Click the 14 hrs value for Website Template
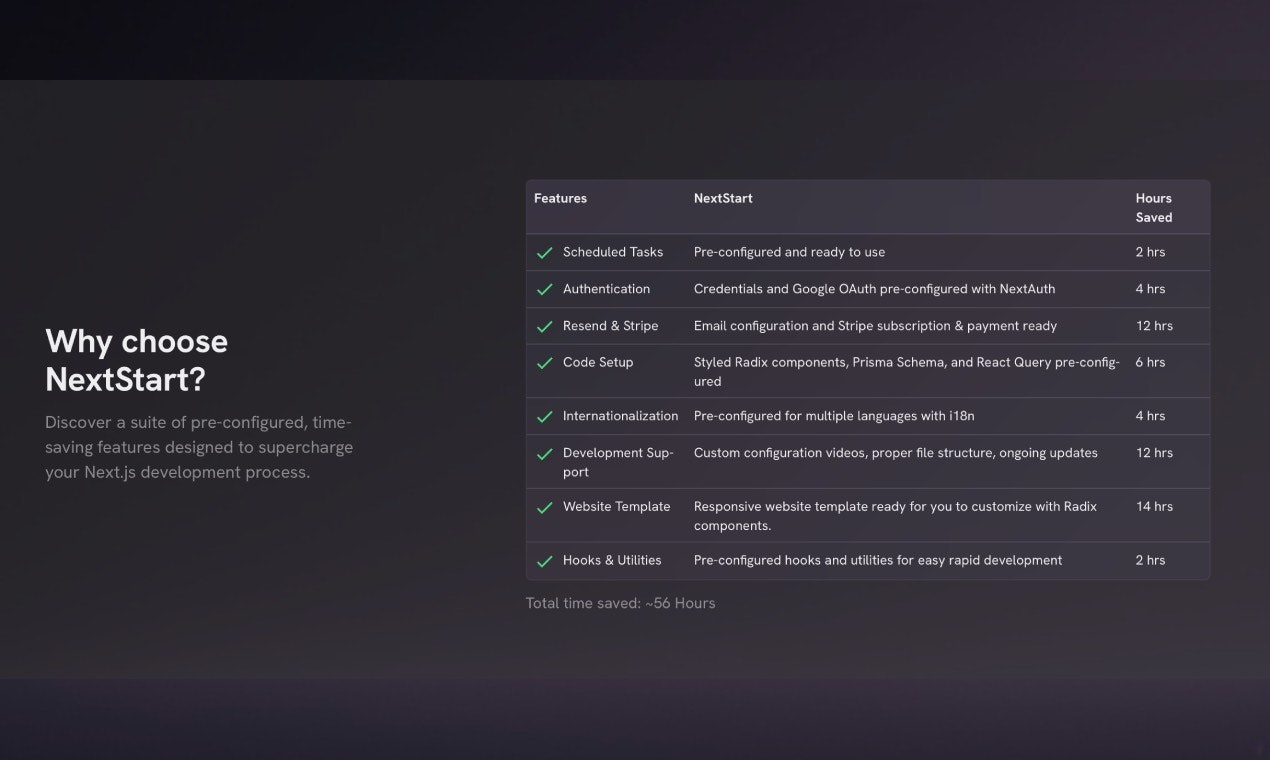The width and height of the screenshot is (1270, 760). [1154, 507]
